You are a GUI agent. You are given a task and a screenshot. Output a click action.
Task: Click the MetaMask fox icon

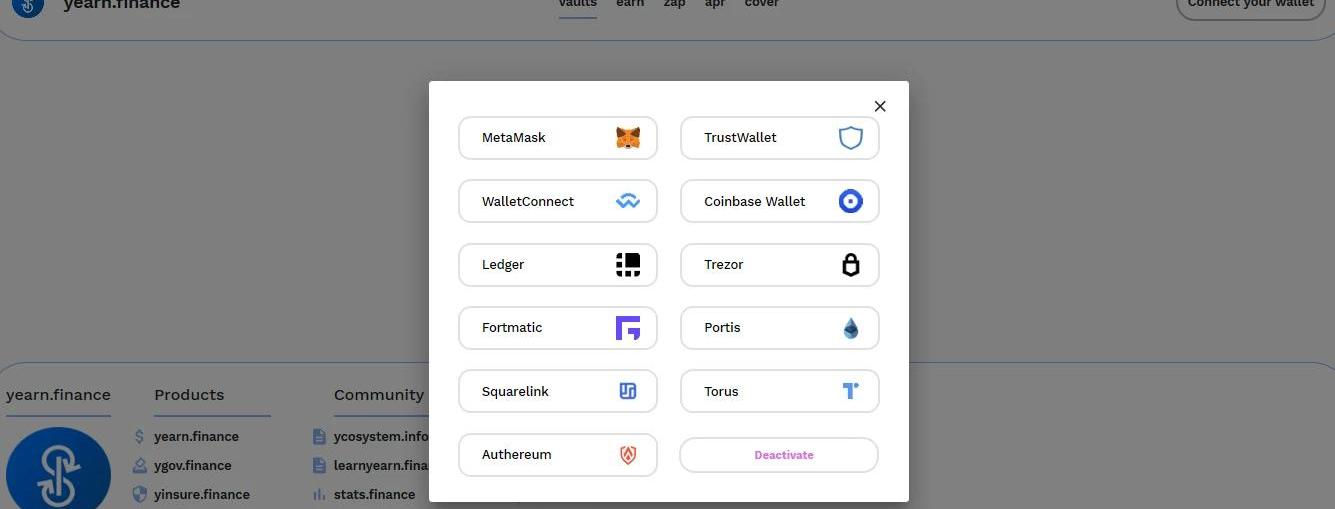point(628,138)
